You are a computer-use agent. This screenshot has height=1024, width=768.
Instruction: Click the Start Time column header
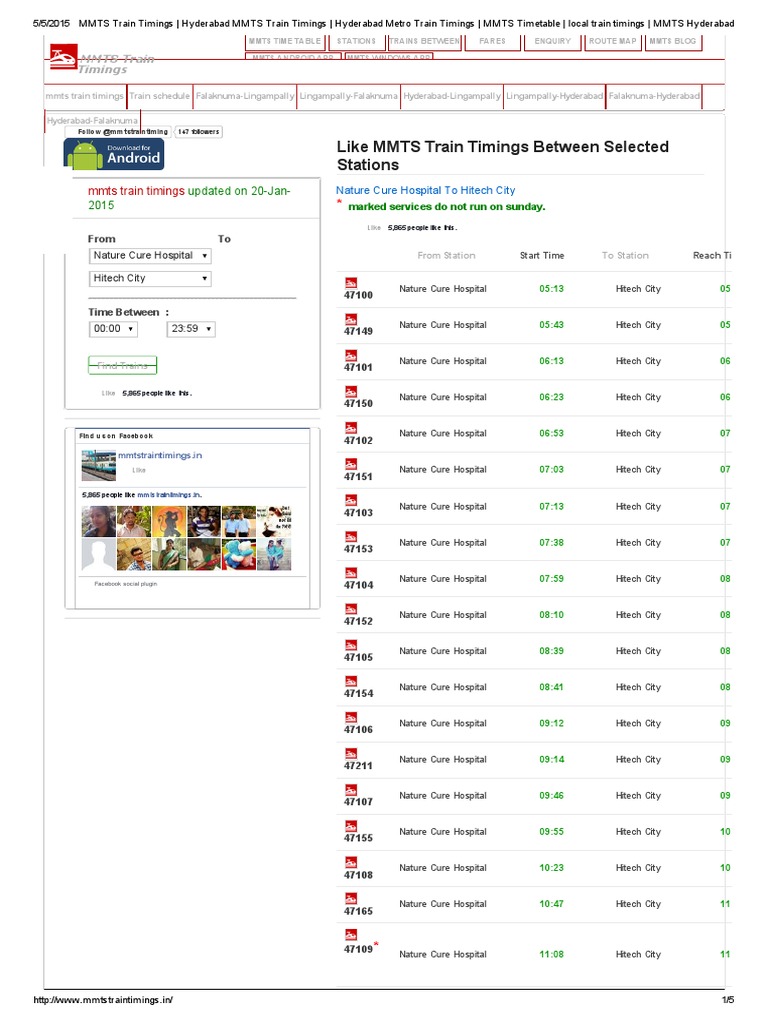click(542, 256)
